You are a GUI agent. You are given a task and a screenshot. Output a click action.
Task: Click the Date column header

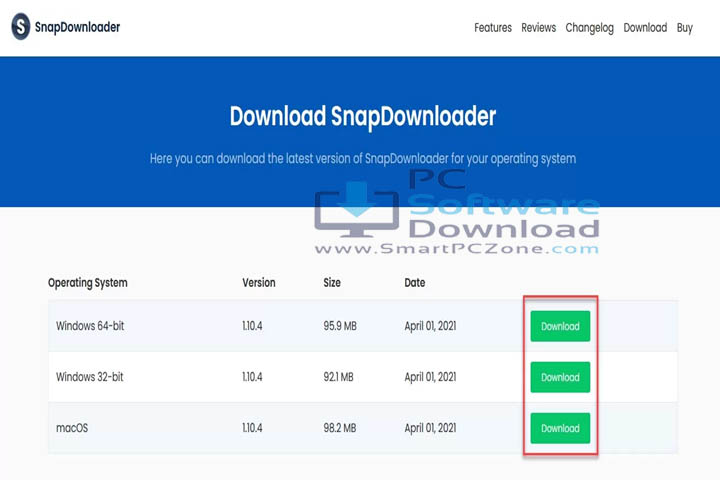[414, 282]
